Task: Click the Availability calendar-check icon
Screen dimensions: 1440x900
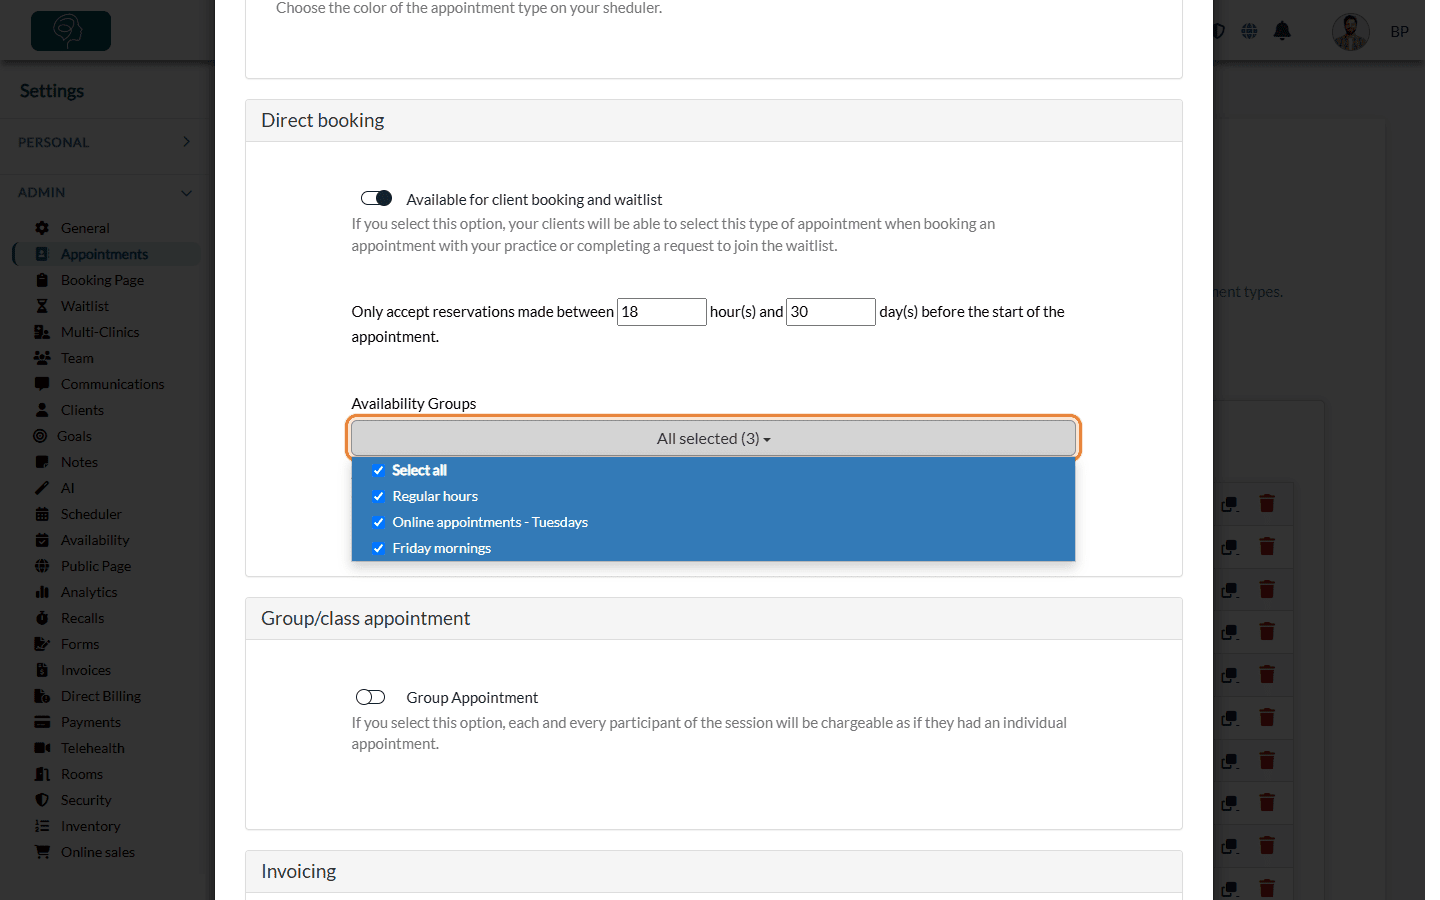Action: (42, 540)
